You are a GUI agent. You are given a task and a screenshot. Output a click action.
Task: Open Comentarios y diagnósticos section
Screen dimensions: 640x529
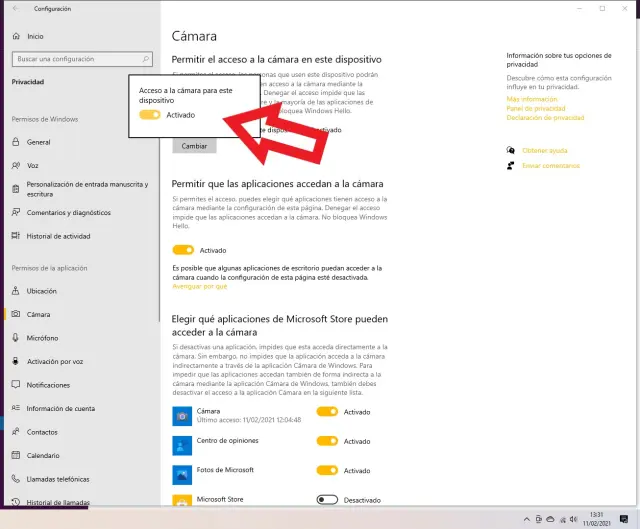click(68, 213)
